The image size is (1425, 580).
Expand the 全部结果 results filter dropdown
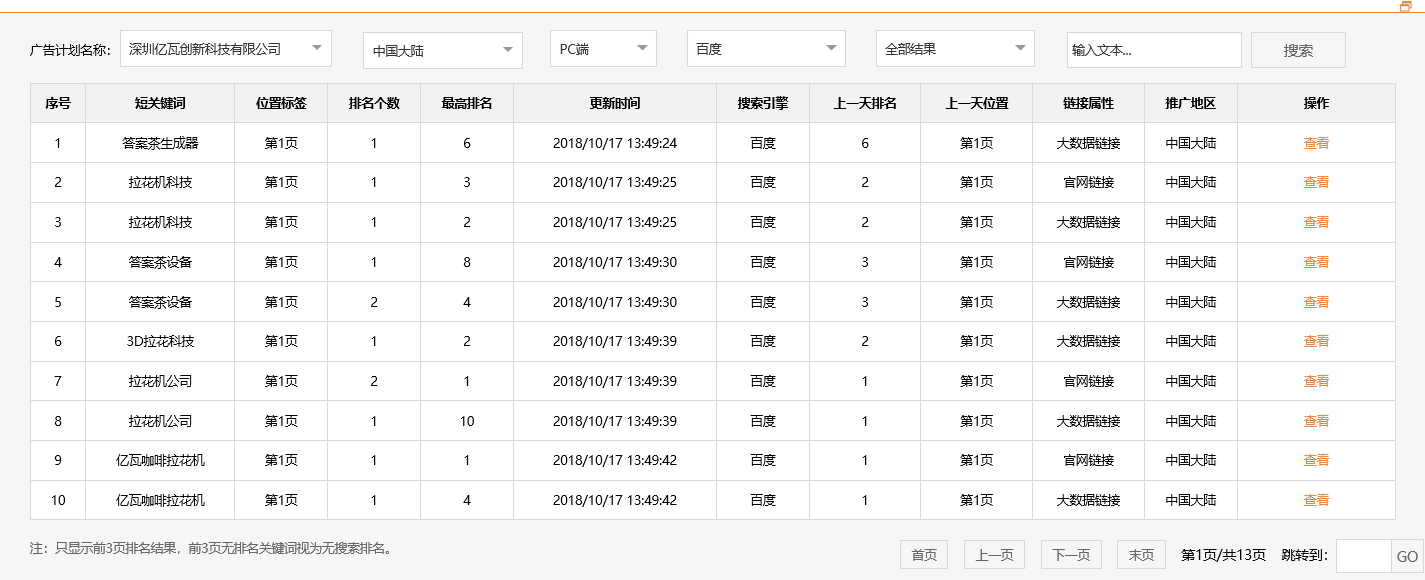[x=954, y=48]
